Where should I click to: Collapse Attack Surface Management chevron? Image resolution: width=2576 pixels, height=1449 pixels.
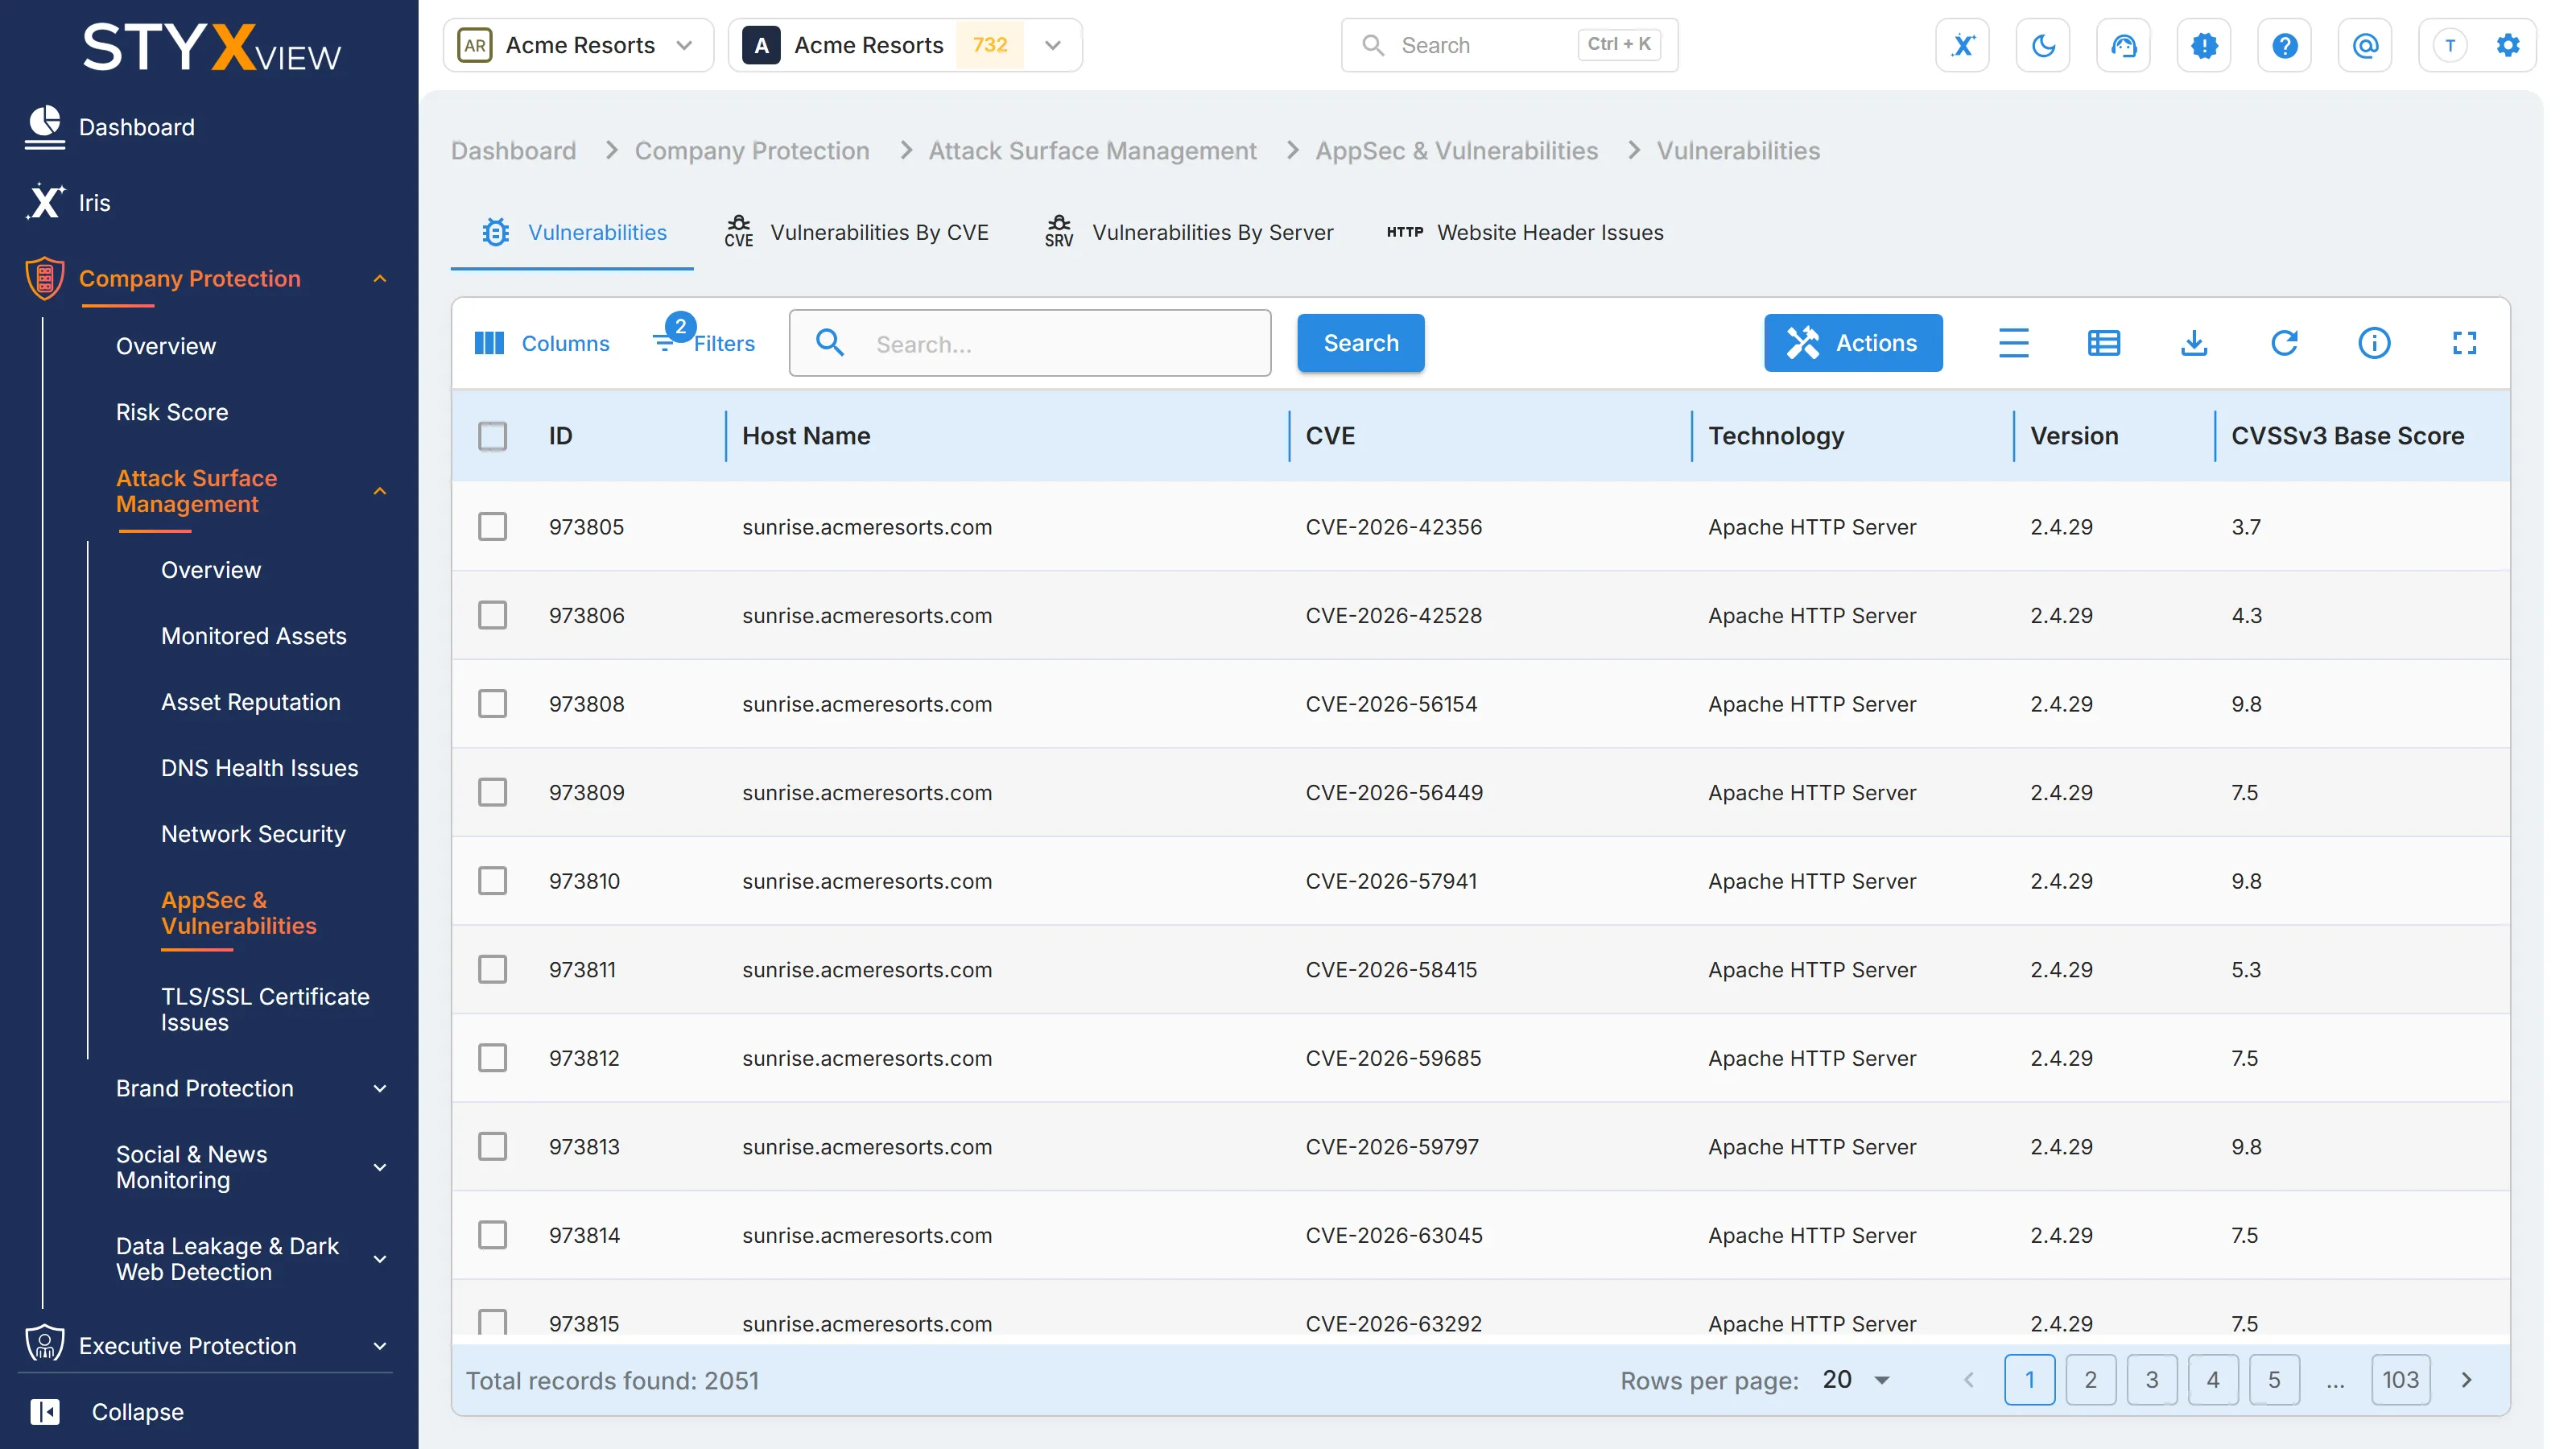tap(380, 491)
